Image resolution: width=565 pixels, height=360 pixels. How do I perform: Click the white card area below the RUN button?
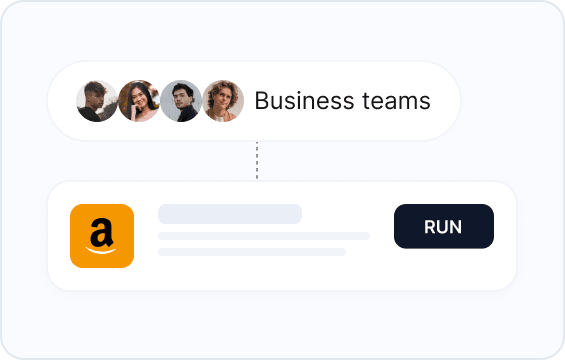444,268
